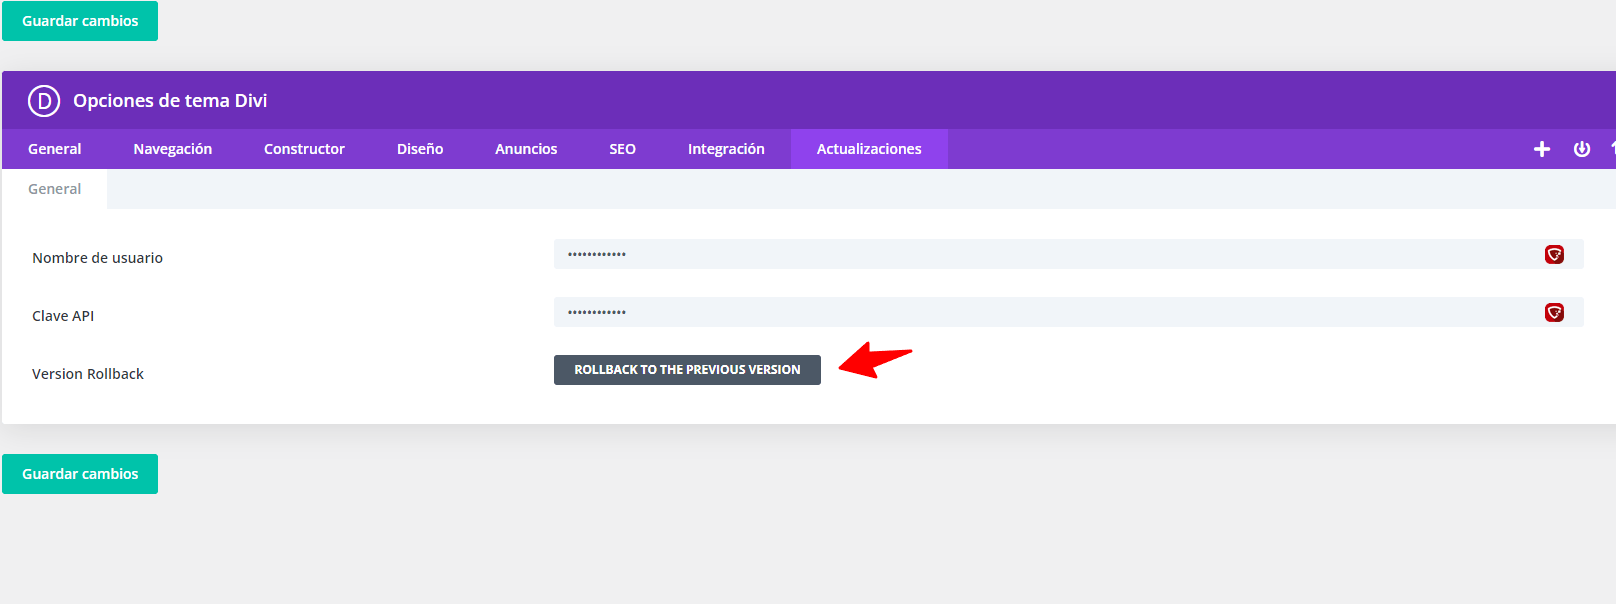Click the plus icon in the tab bar
This screenshot has height=604, width=1616.
[1542, 149]
